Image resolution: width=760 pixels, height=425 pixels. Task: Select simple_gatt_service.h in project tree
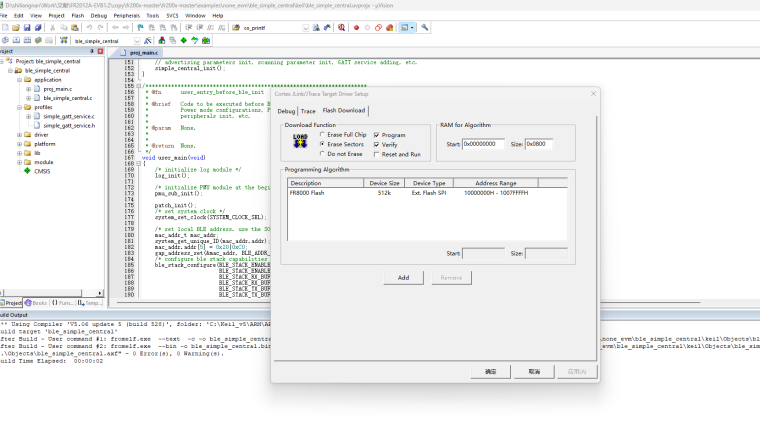pyautogui.click(x=64, y=126)
